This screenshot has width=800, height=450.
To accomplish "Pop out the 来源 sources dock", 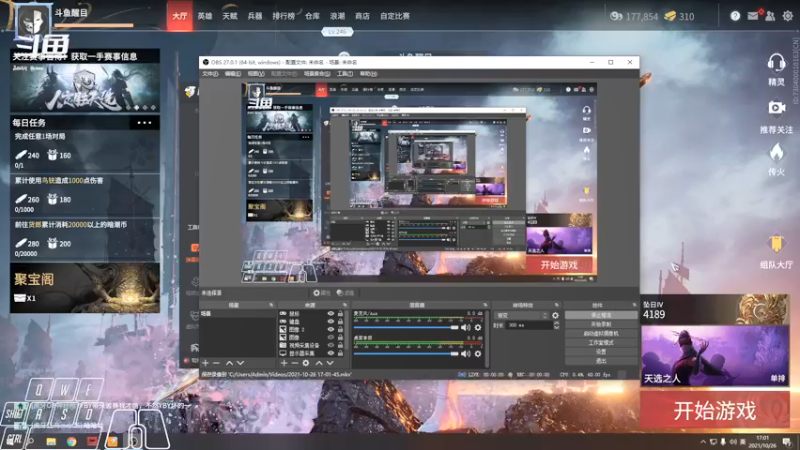I will click(x=345, y=305).
